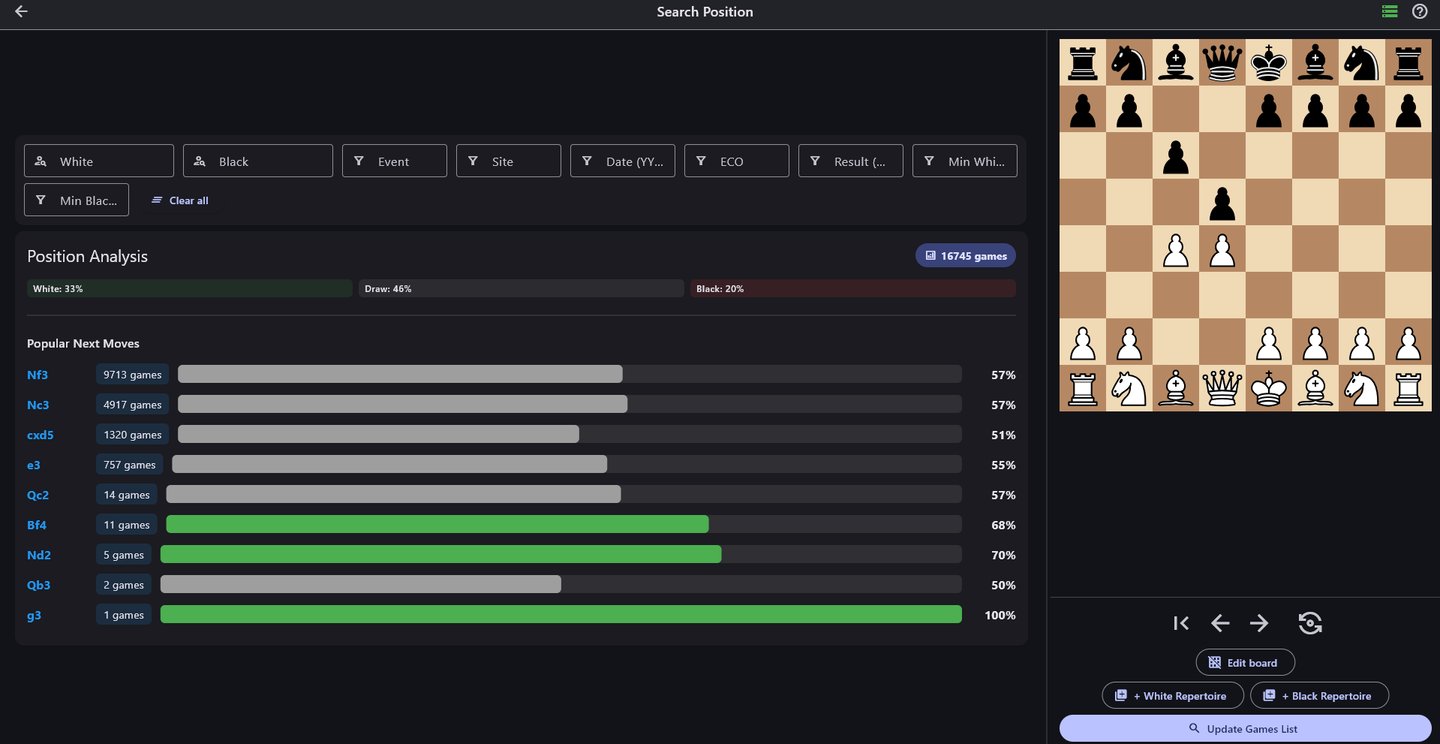Select the white pawn on c4

[x=1176, y=248]
